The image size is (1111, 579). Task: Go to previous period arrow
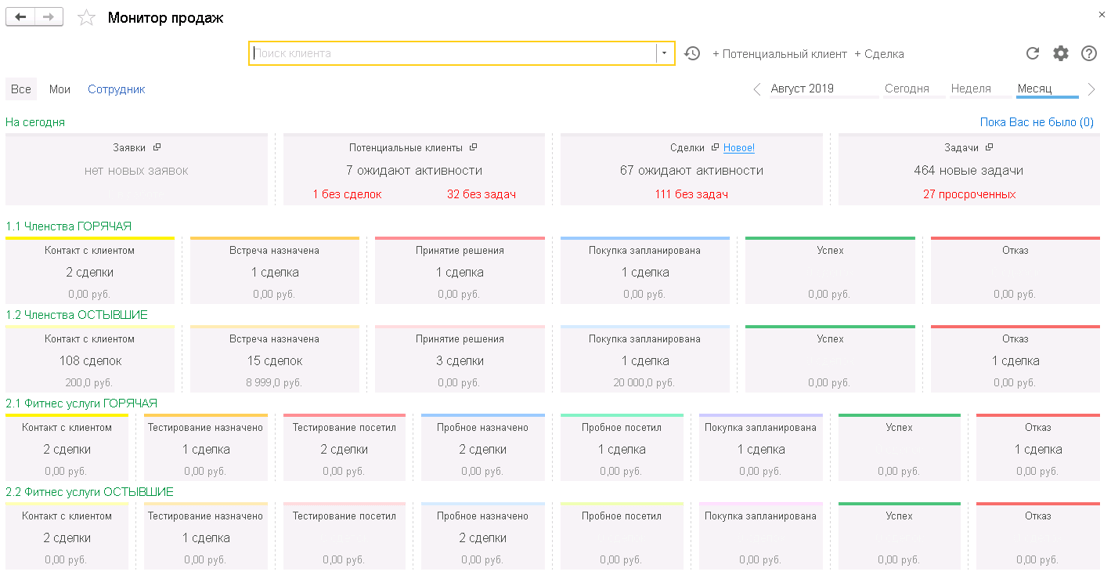click(757, 89)
